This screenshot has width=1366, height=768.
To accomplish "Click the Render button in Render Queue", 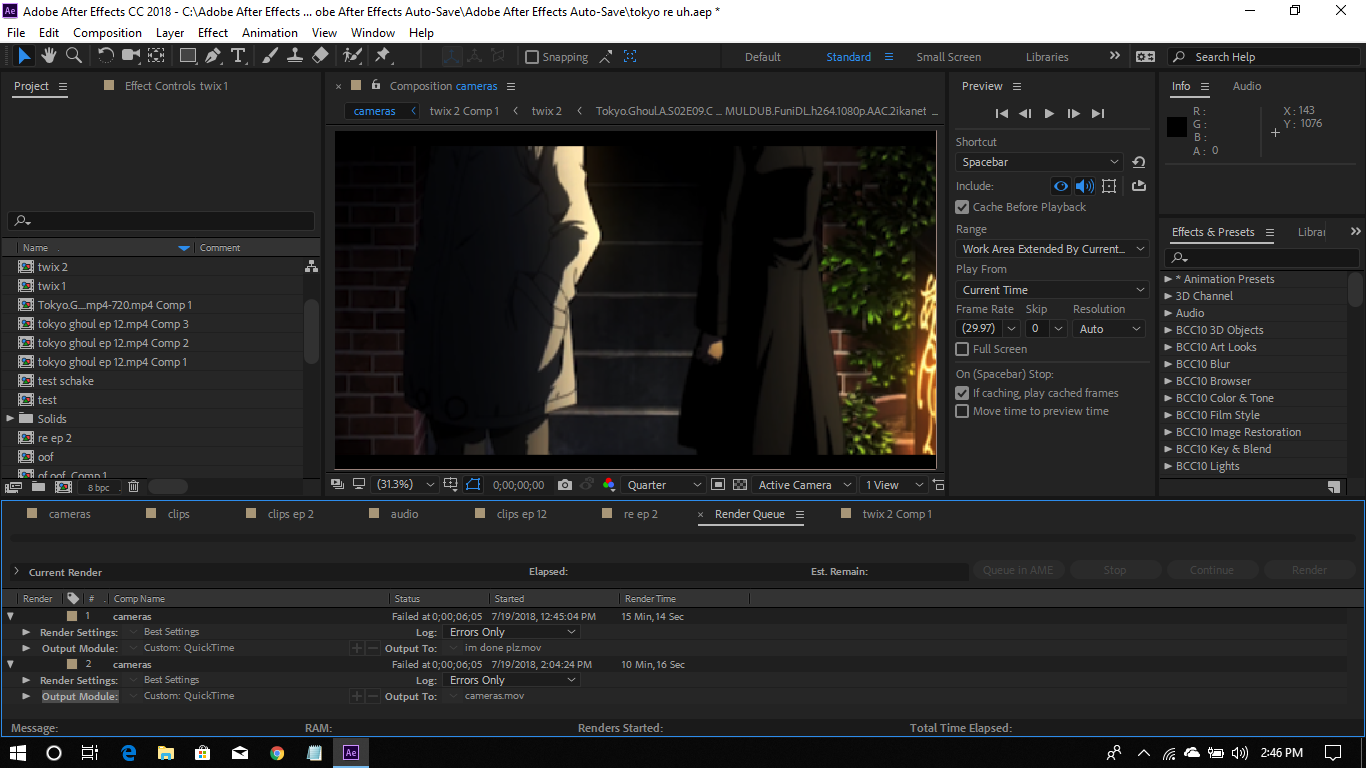I will tap(1309, 570).
